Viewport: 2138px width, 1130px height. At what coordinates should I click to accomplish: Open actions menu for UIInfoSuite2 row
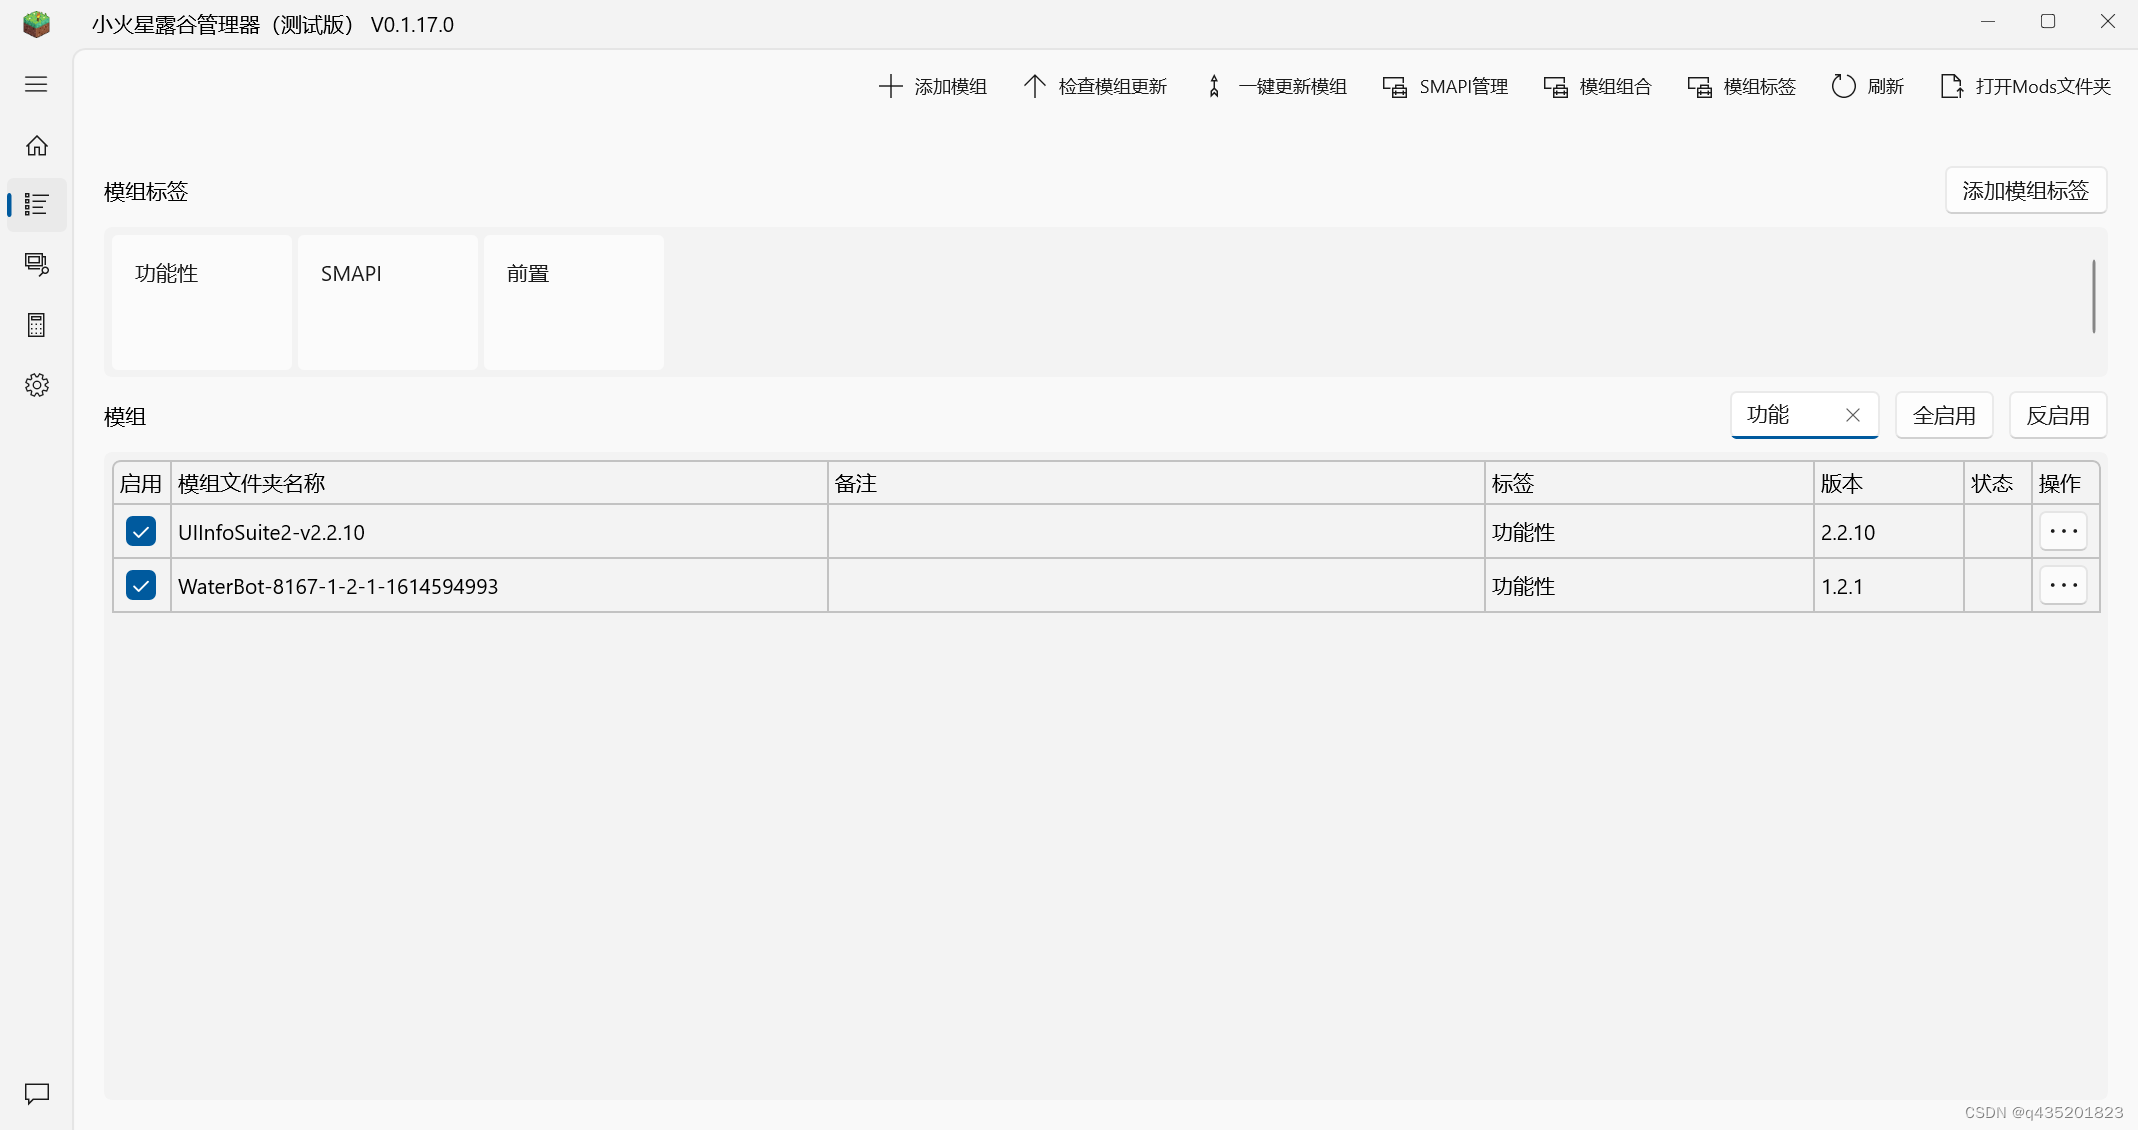(2063, 531)
